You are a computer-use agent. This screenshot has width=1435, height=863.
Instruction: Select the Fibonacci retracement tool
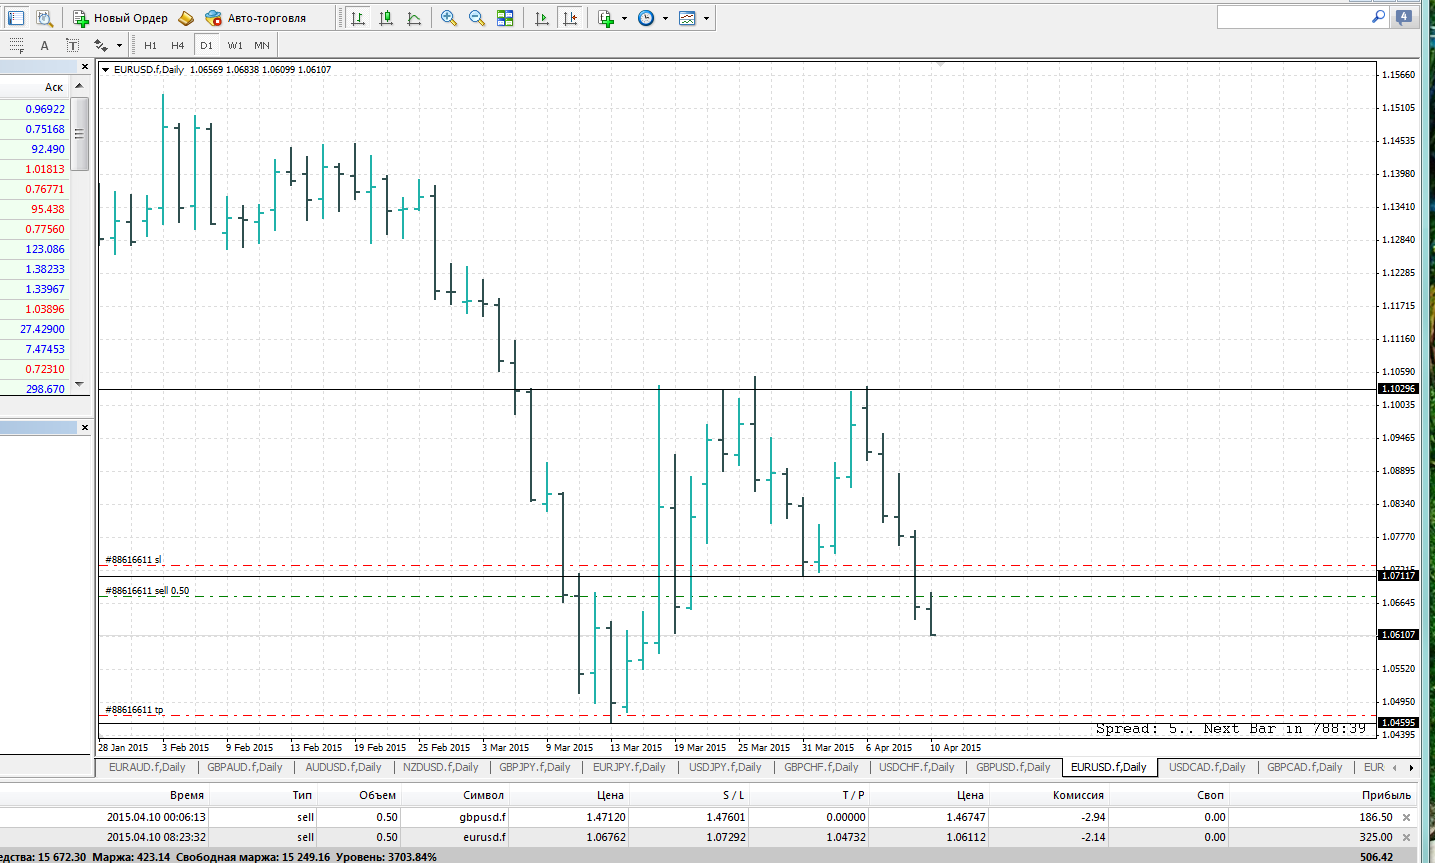pyautogui.click(x=16, y=45)
